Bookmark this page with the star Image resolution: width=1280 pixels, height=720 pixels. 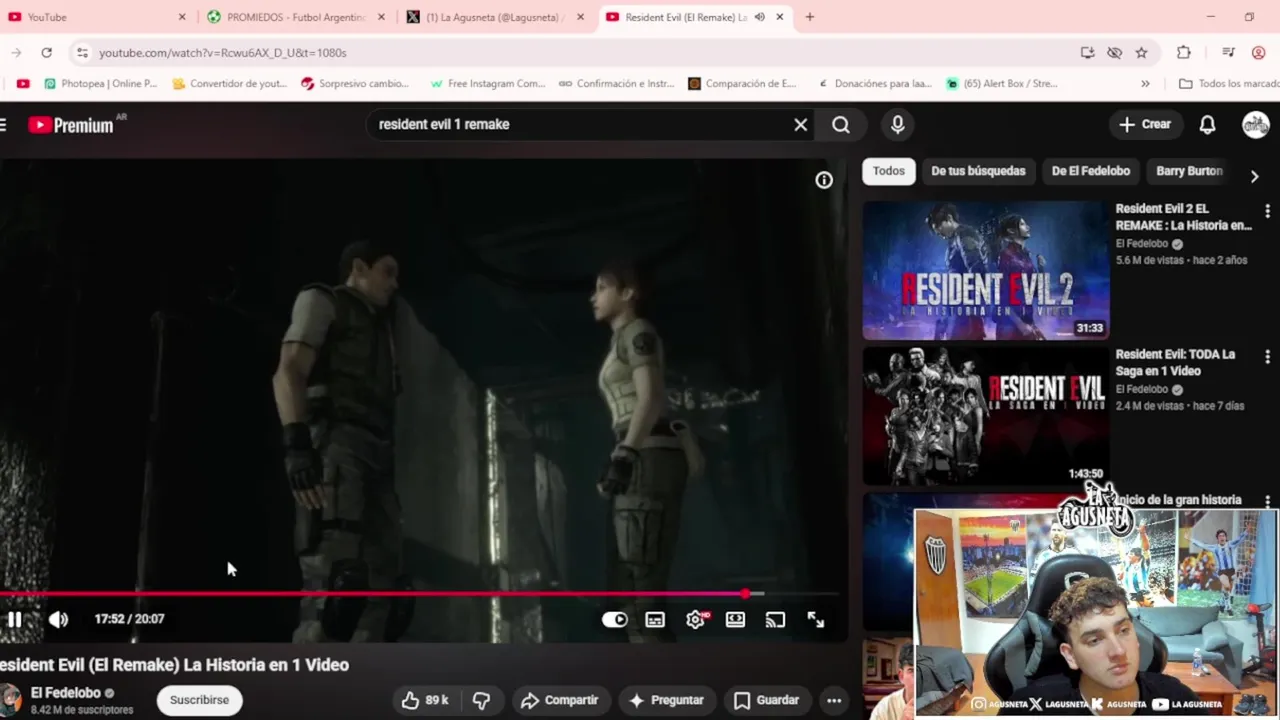pyautogui.click(x=1141, y=53)
